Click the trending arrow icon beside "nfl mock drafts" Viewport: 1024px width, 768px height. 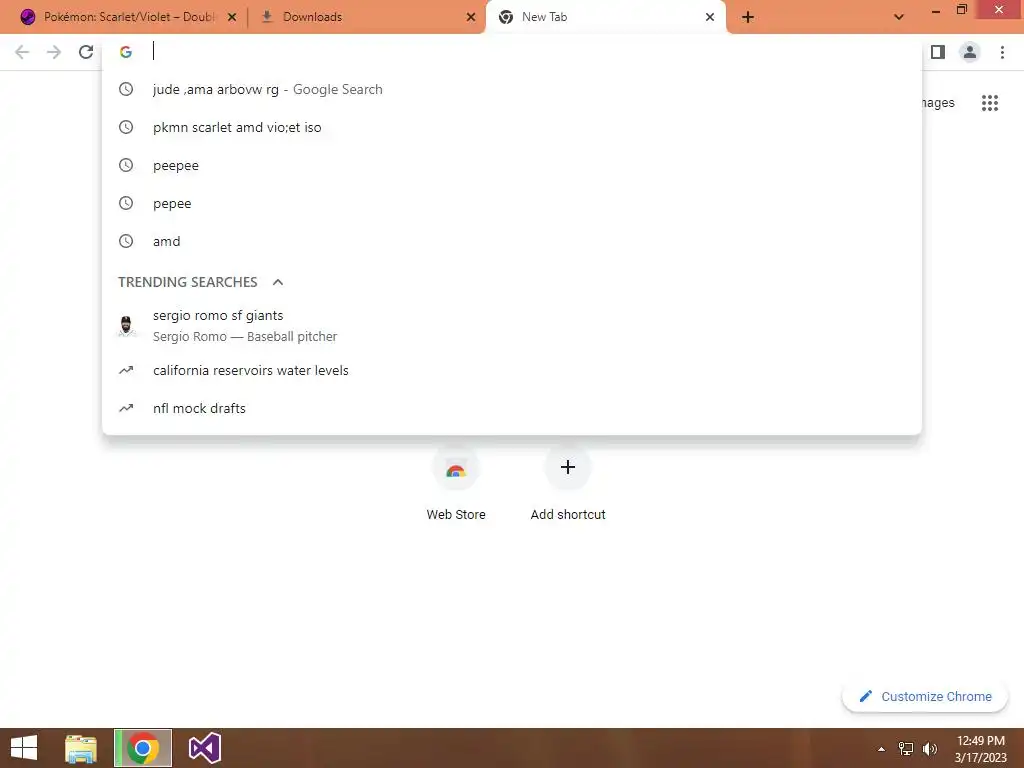pyautogui.click(x=126, y=408)
